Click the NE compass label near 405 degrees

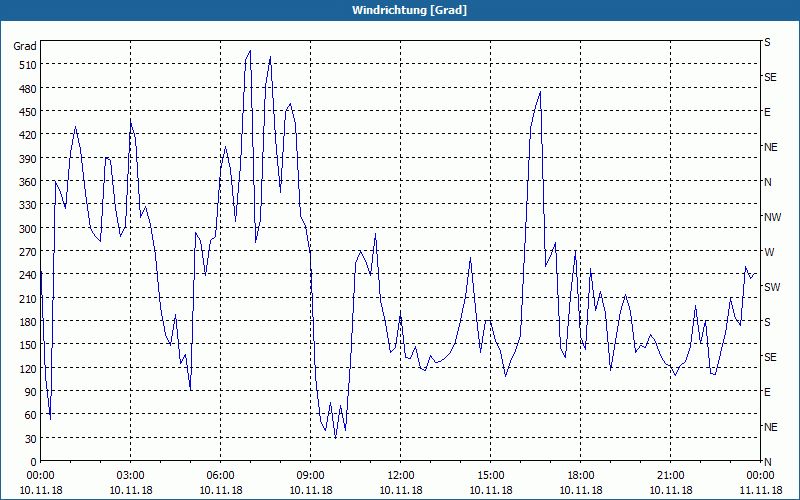point(771,147)
